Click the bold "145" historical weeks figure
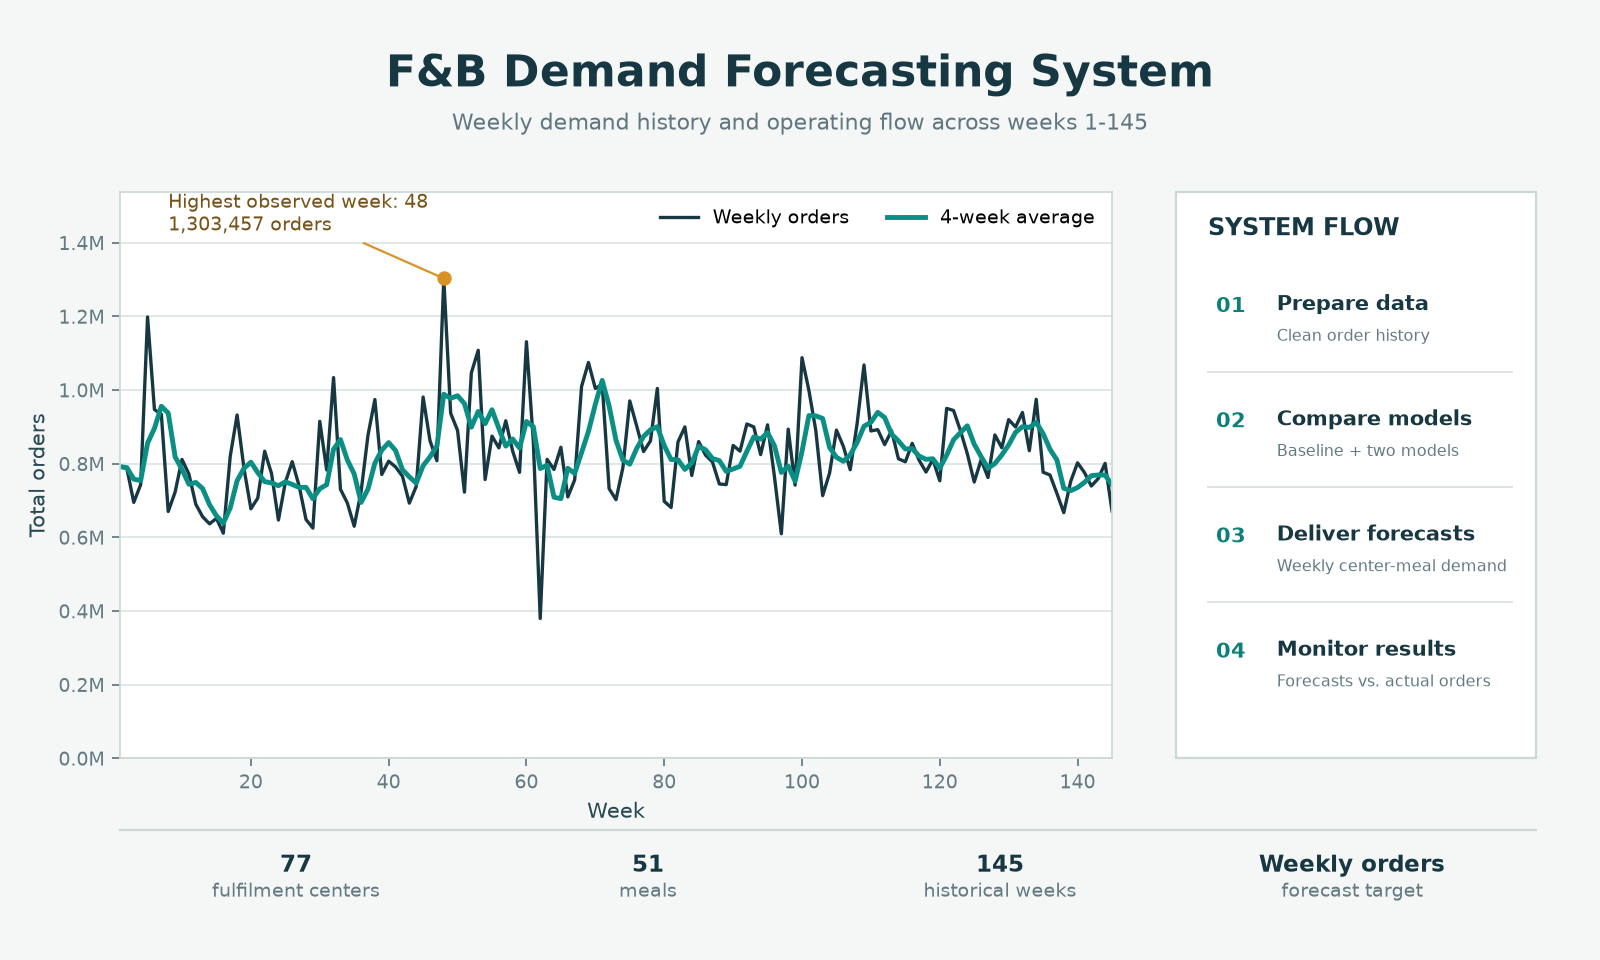The image size is (1600, 960). coord(1000,864)
